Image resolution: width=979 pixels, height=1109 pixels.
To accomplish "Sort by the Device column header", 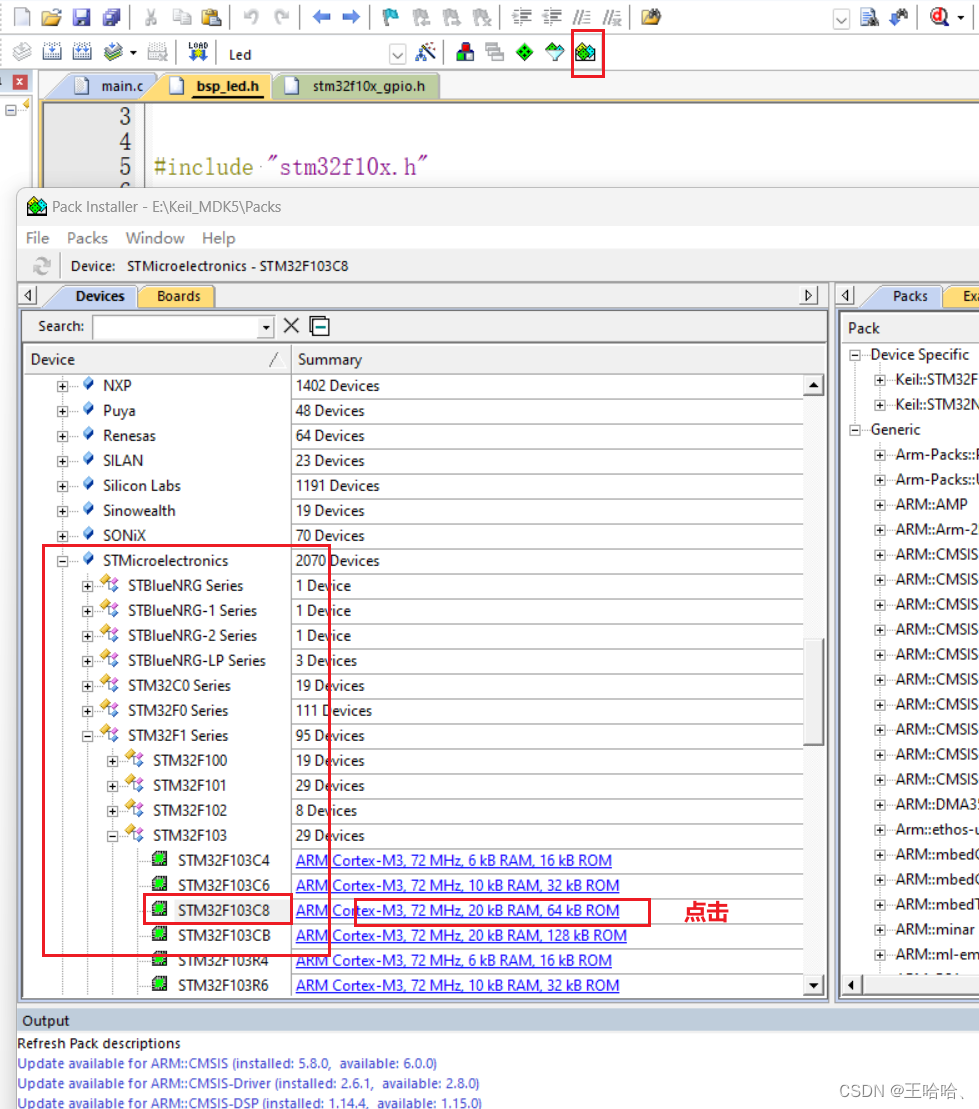I will (156, 359).
